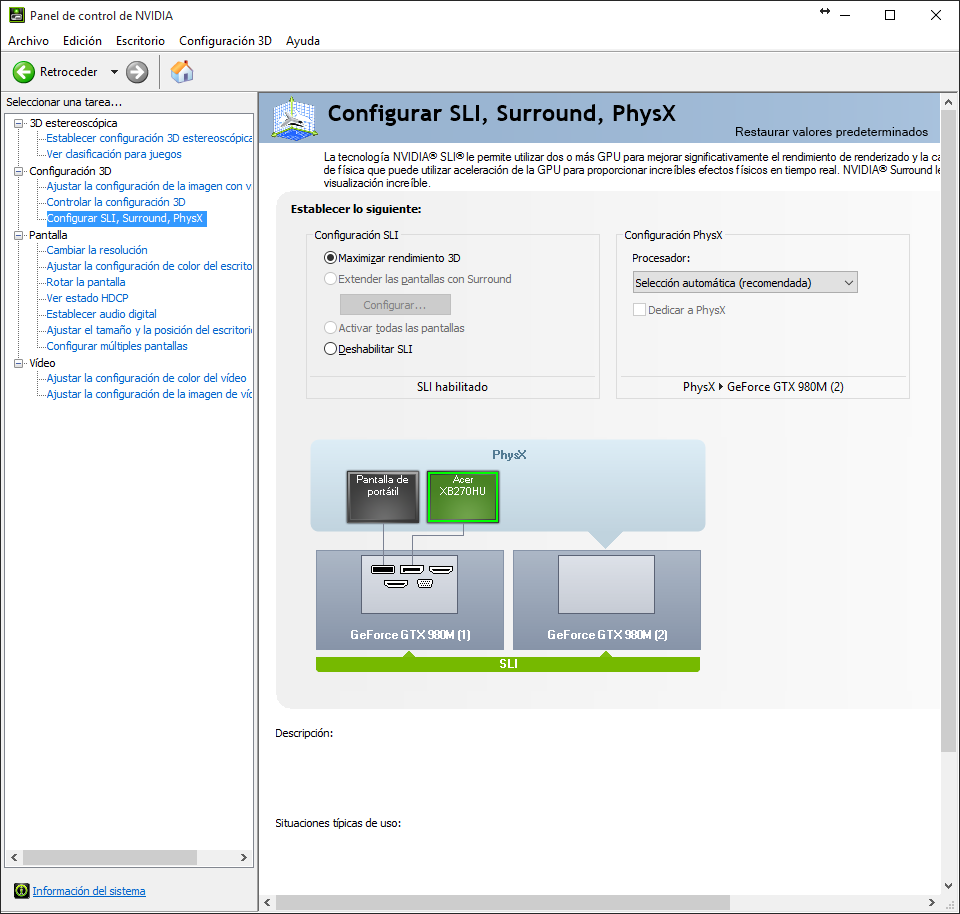Collapse the Configuración 3D tree node
Viewport: 960px width, 914px height.
(x=18, y=171)
